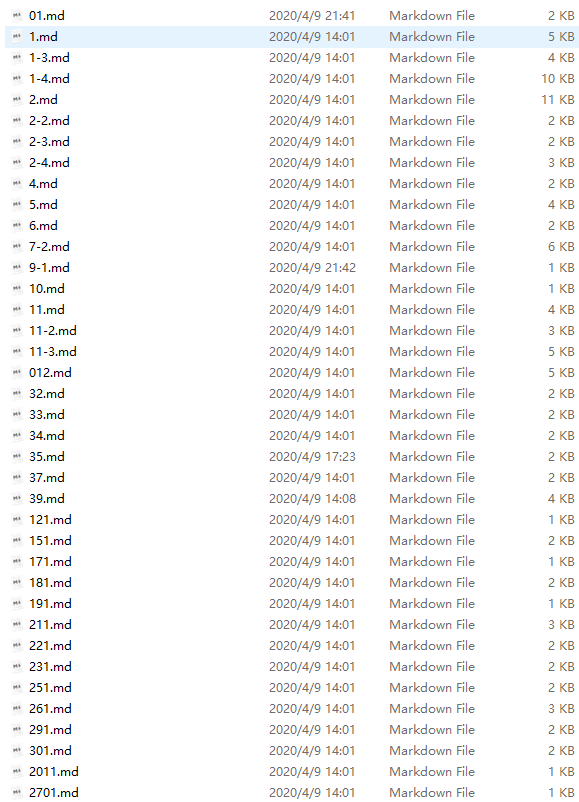This screenshot has height=802, width=579.
Task: Click the 2011.md file name
Action: click(54, 772)
